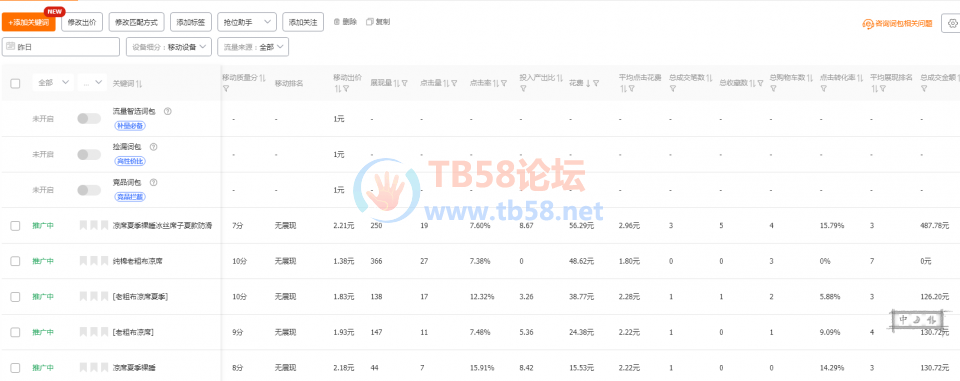Check the 凉席夏季裸睡冰丝席子夏款防滑 row

tap(15, 225)
